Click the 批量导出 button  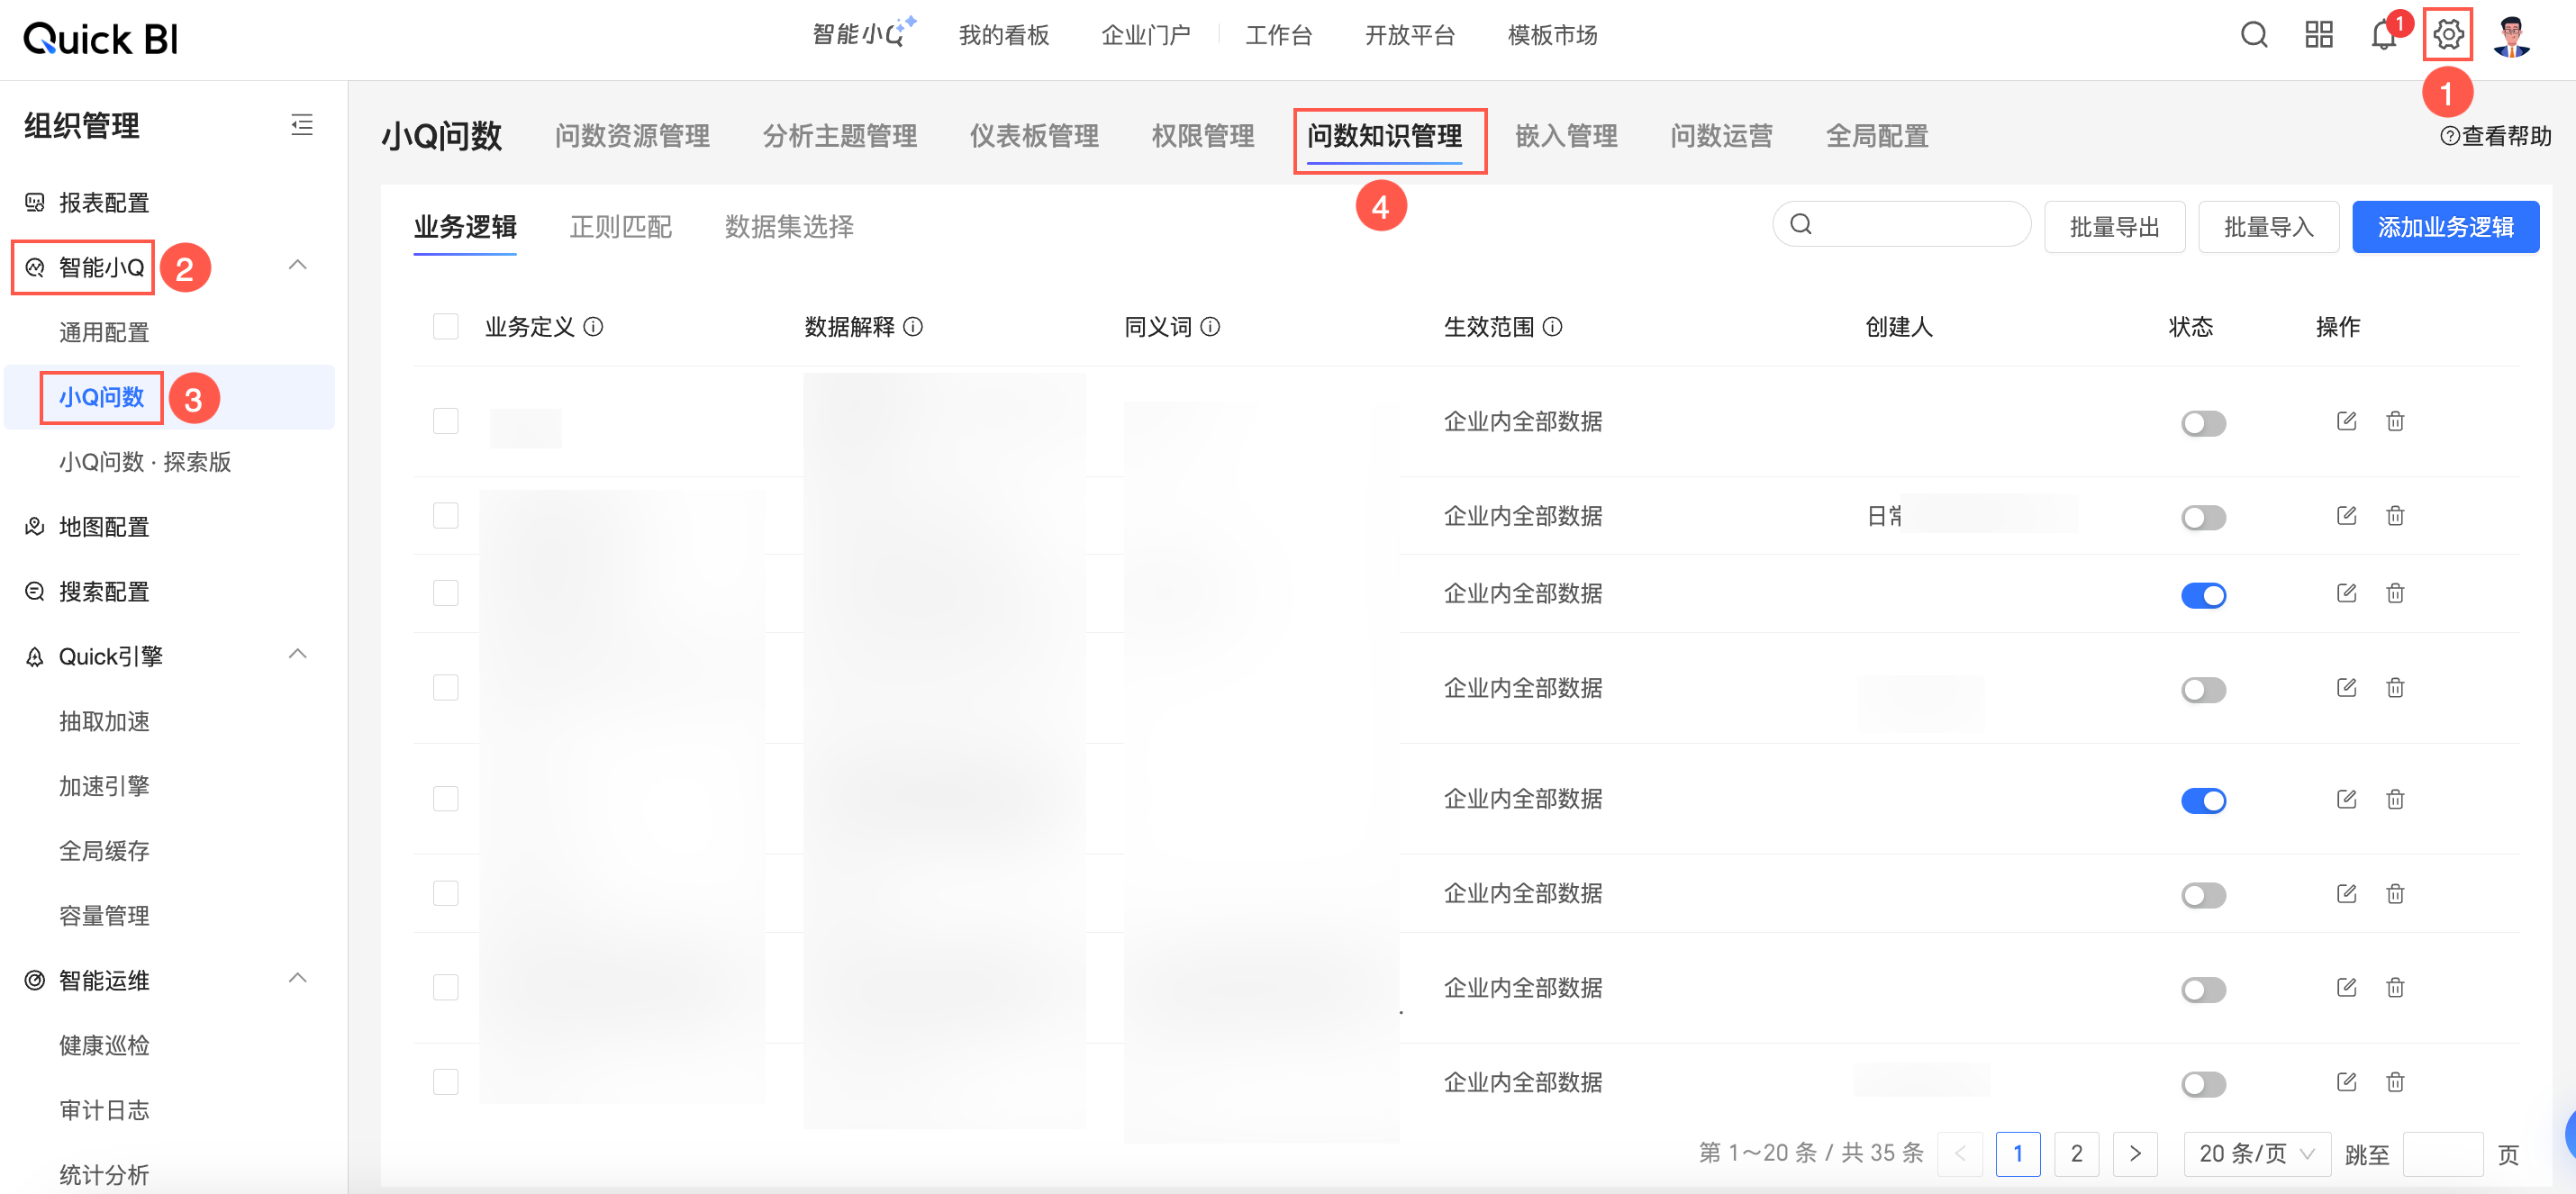click(2114, 227)
